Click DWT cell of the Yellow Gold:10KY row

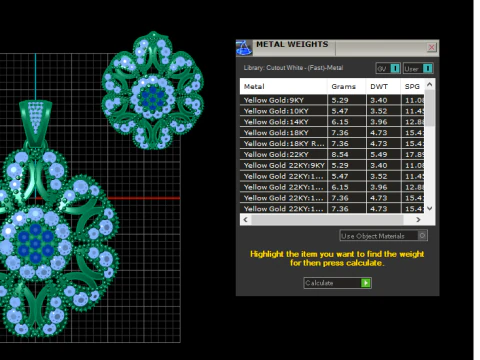click(x=384, y=111)
